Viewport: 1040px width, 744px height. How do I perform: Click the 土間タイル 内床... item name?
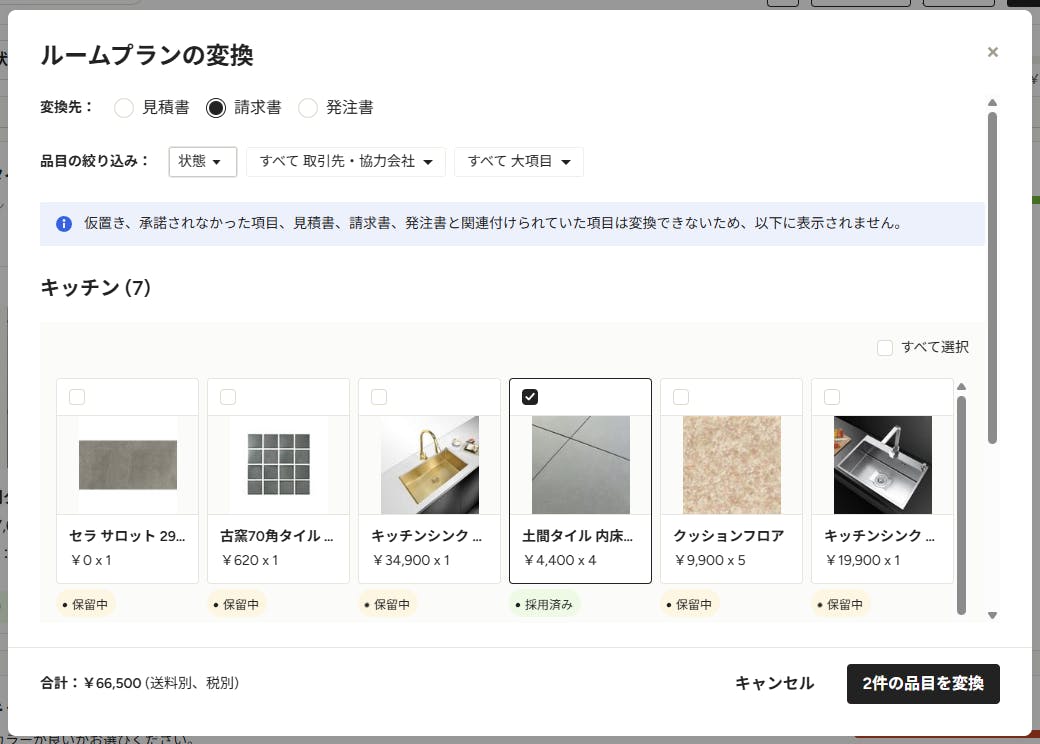pos(578,536)
